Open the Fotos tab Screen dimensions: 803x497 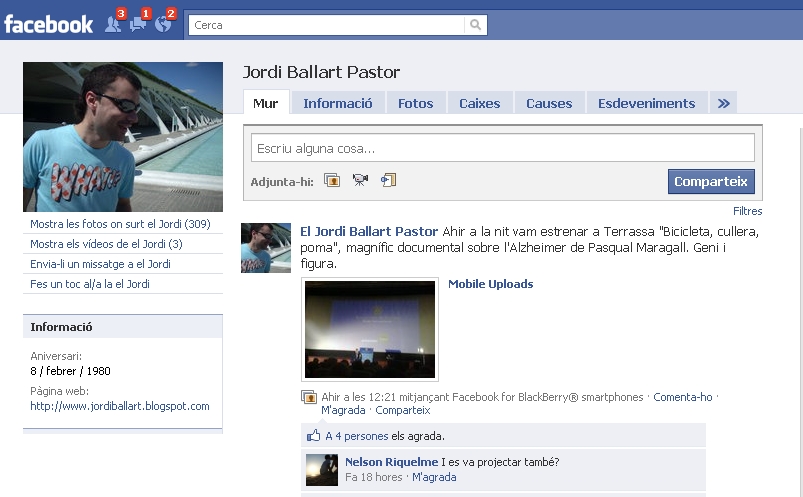(x=415, y=103)
